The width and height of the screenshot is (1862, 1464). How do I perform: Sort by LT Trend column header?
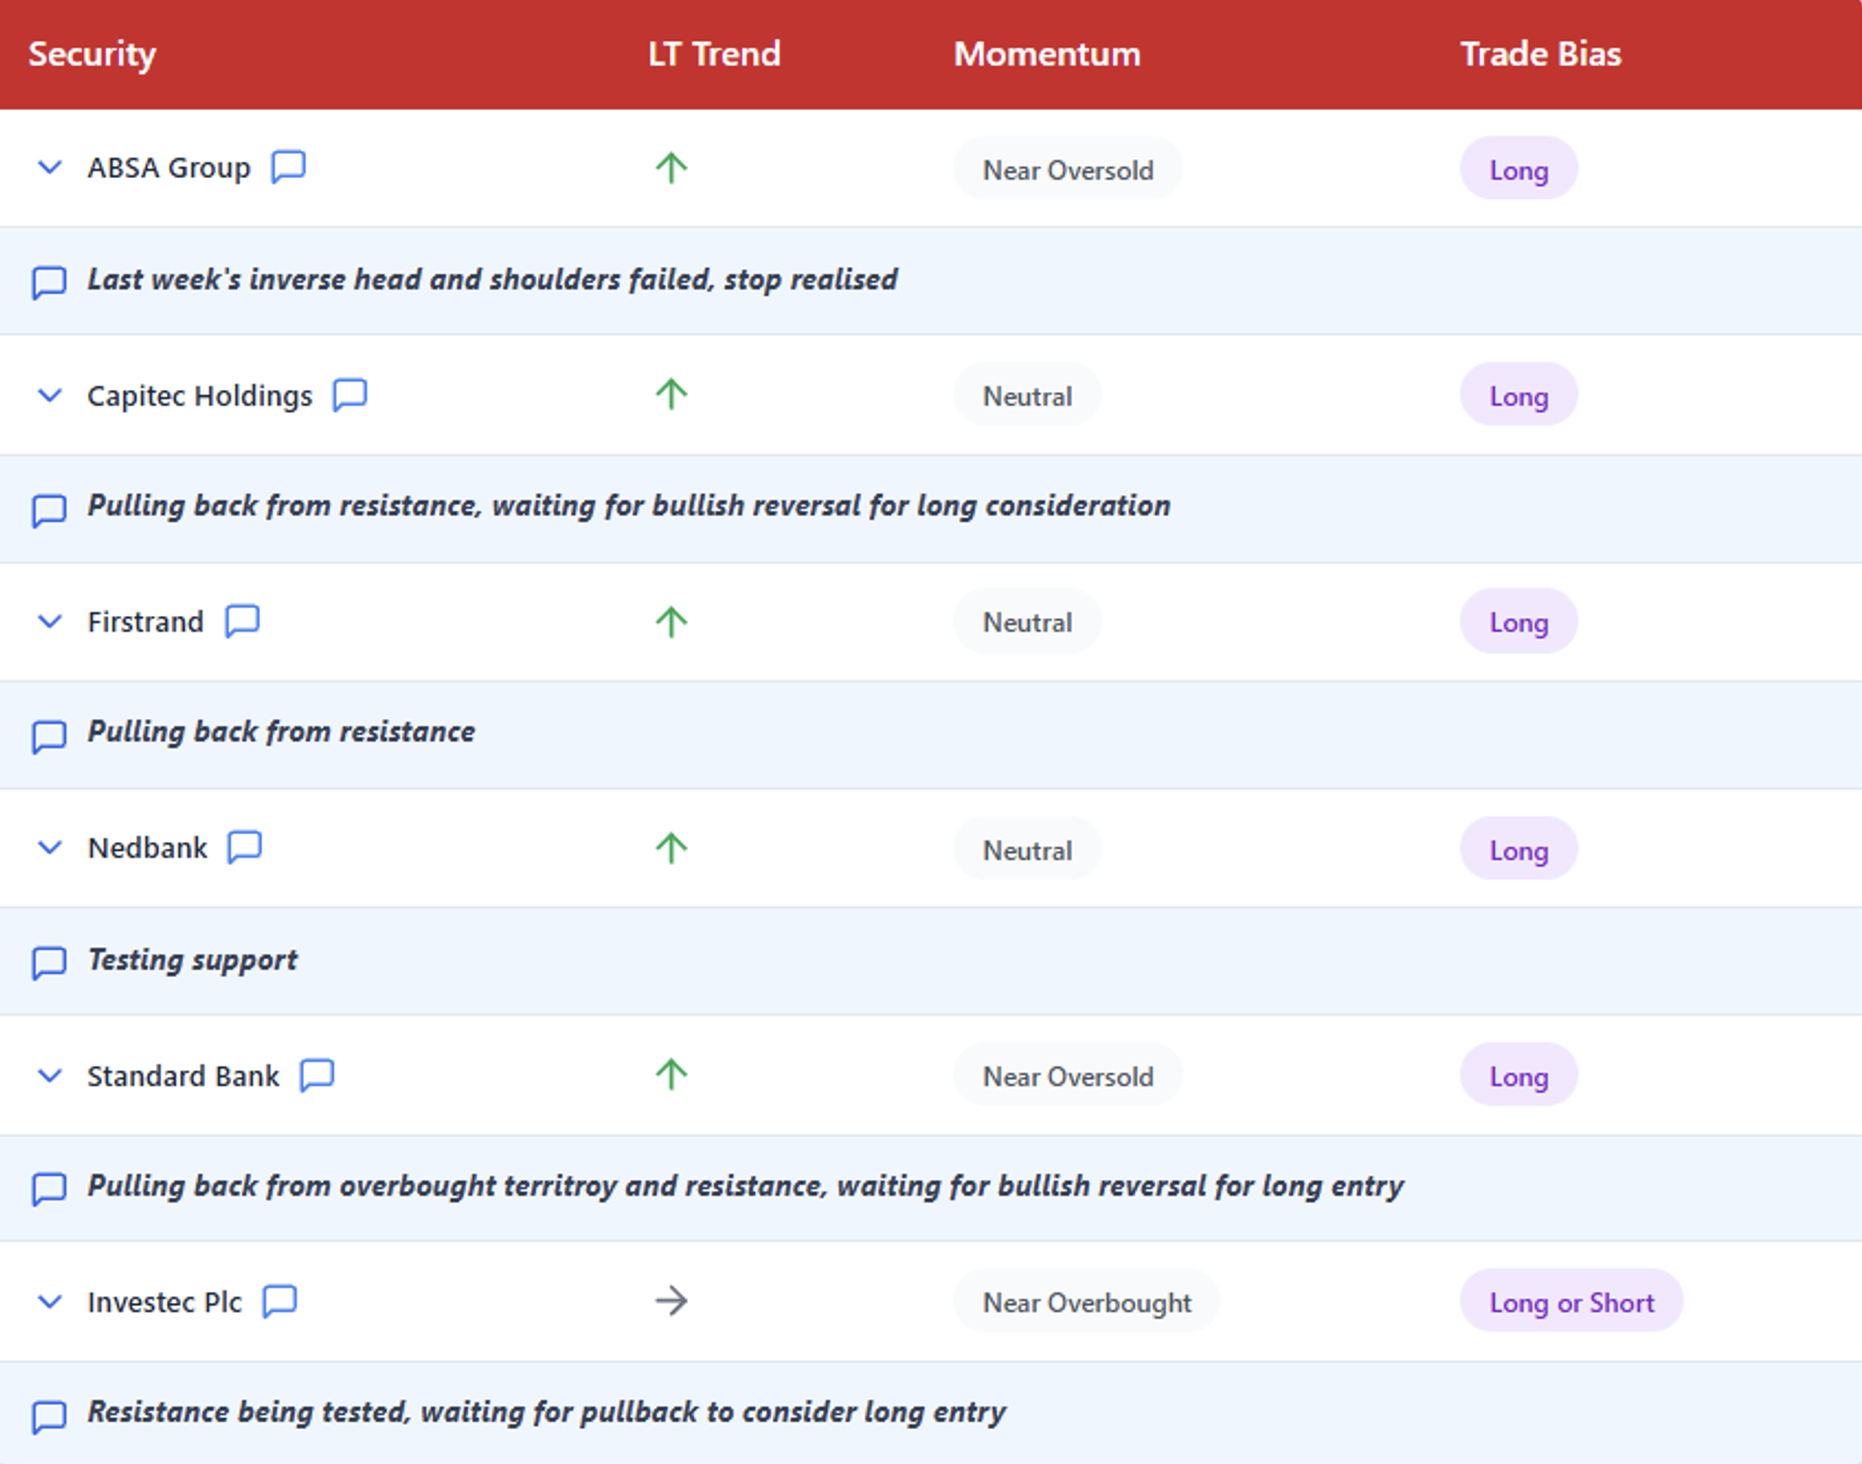coord(714,54)
